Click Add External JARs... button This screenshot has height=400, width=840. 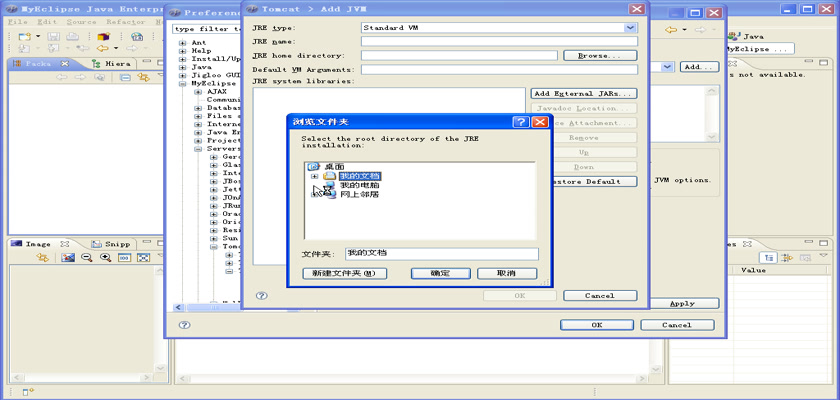pyautogui.click(x=583, y=94)
